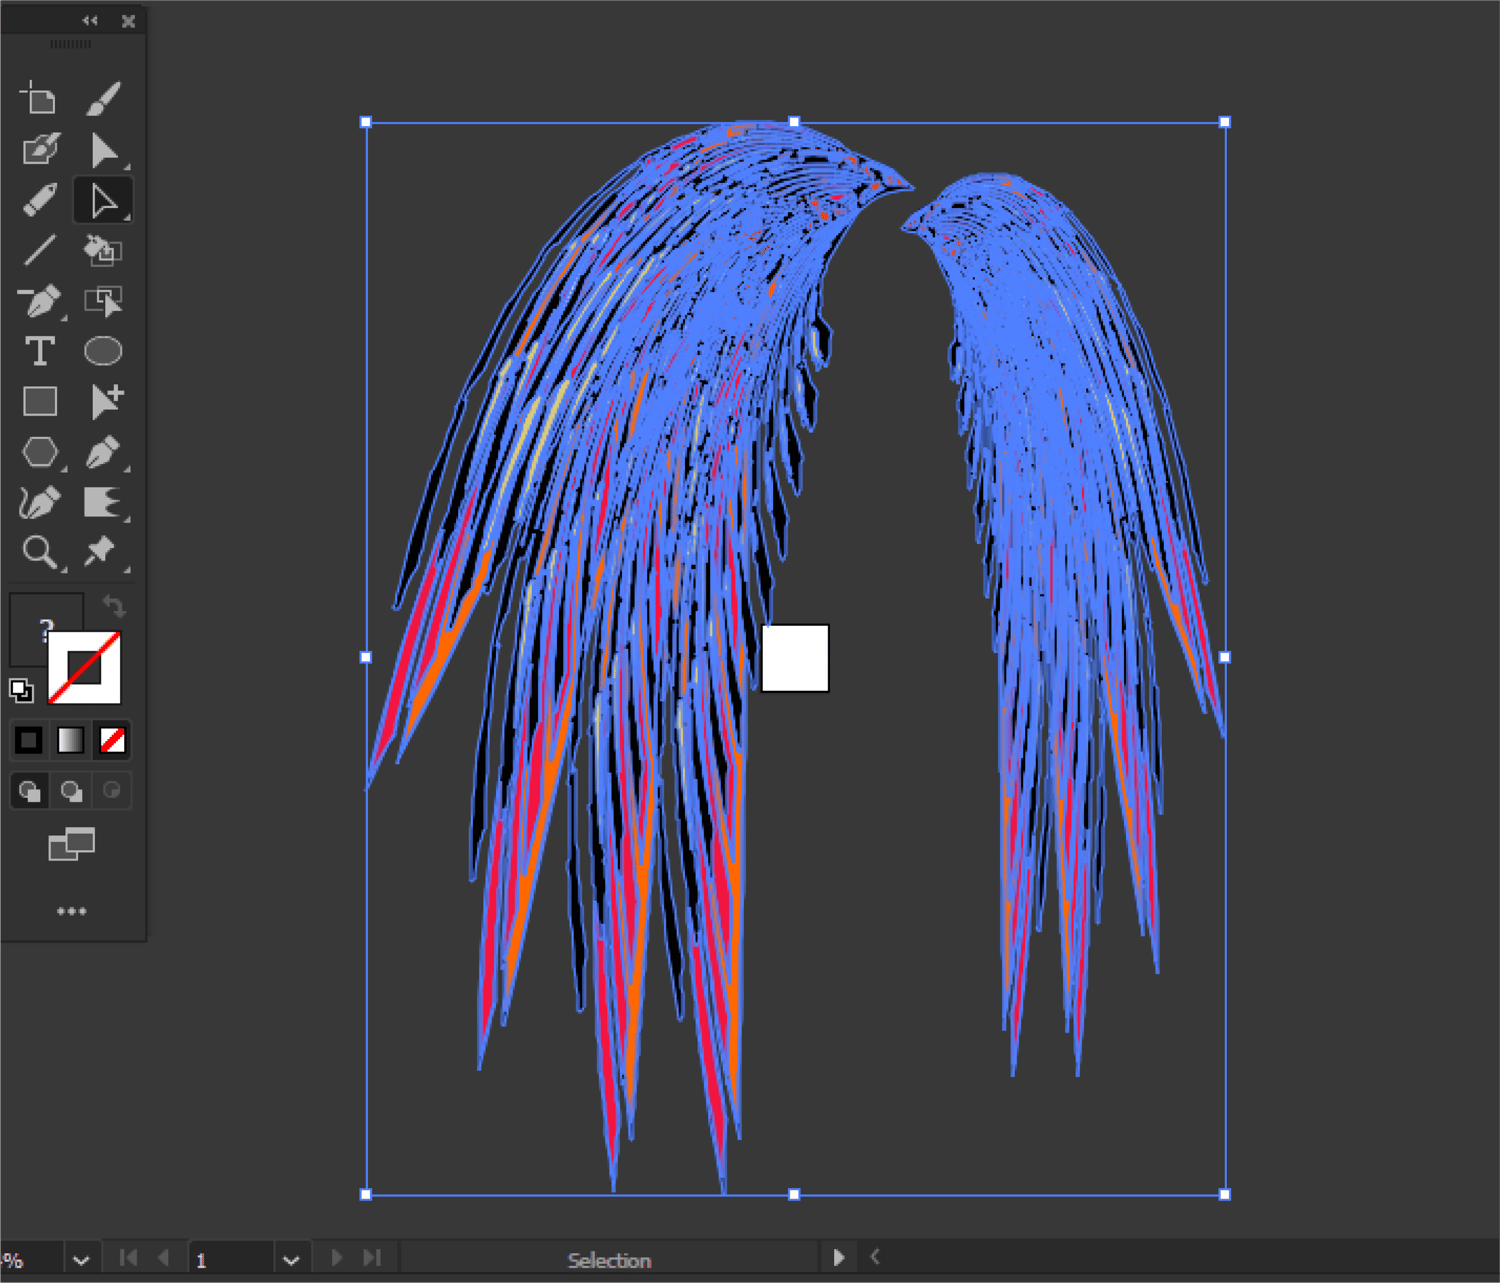This screenshot has width=1500, height=1283.
Task: Collapse the toolbar with double arrows
Action: tap(90, 20)
